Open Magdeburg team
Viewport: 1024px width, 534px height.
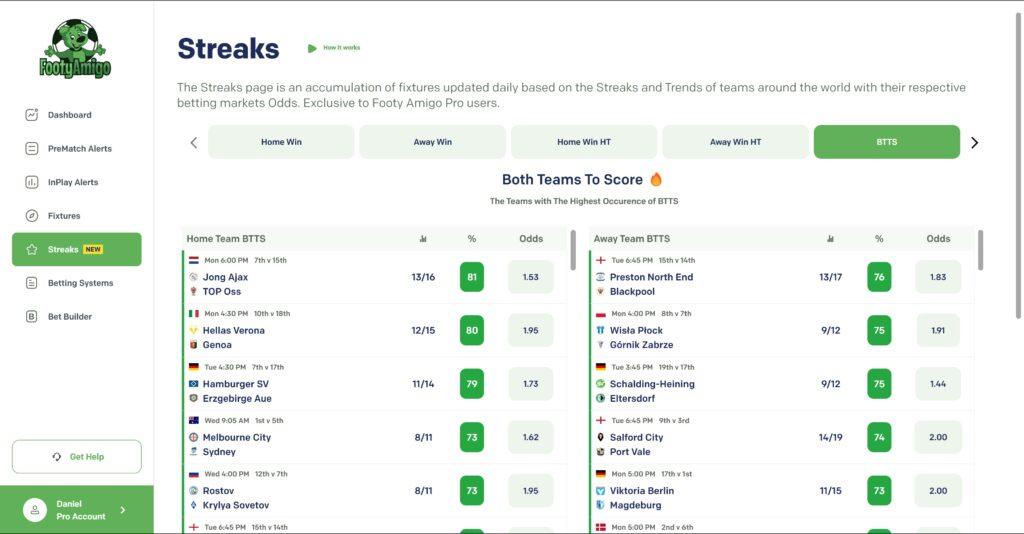point(635,505)
